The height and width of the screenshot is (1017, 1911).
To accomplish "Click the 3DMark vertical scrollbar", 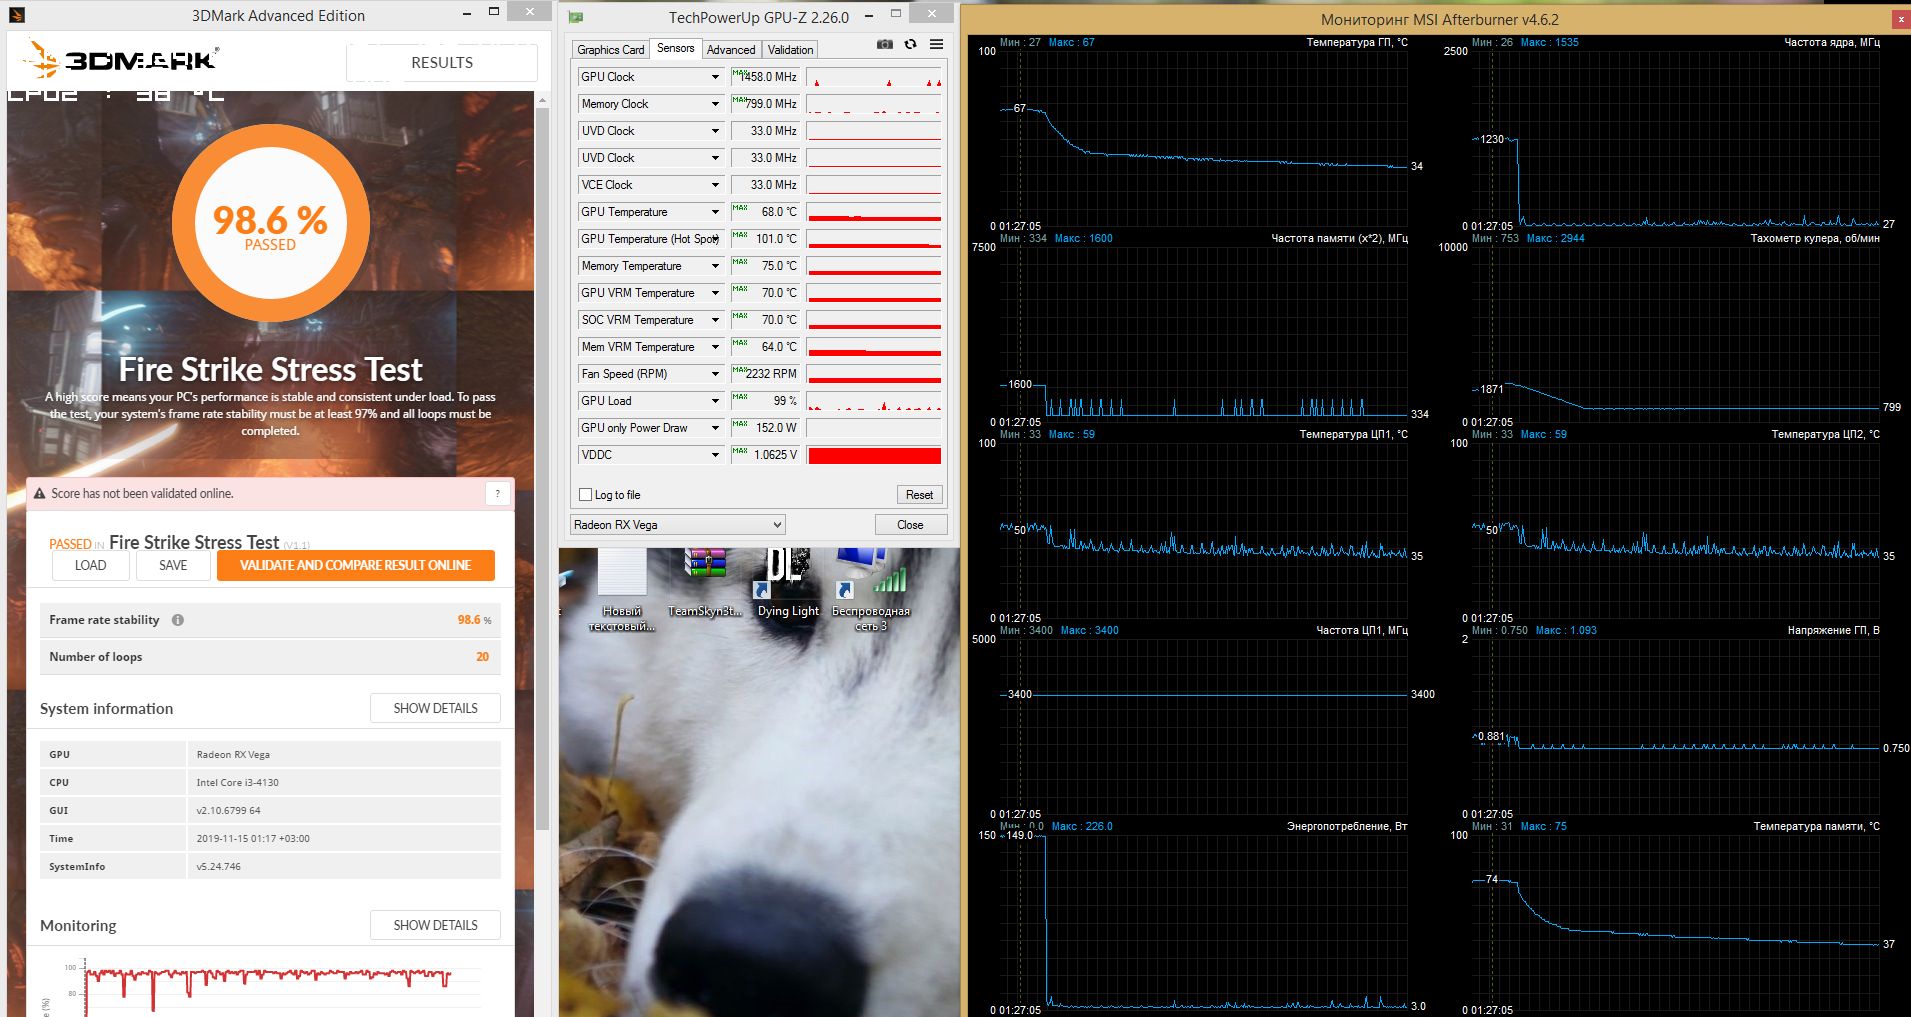I will [x=543, y=470].
